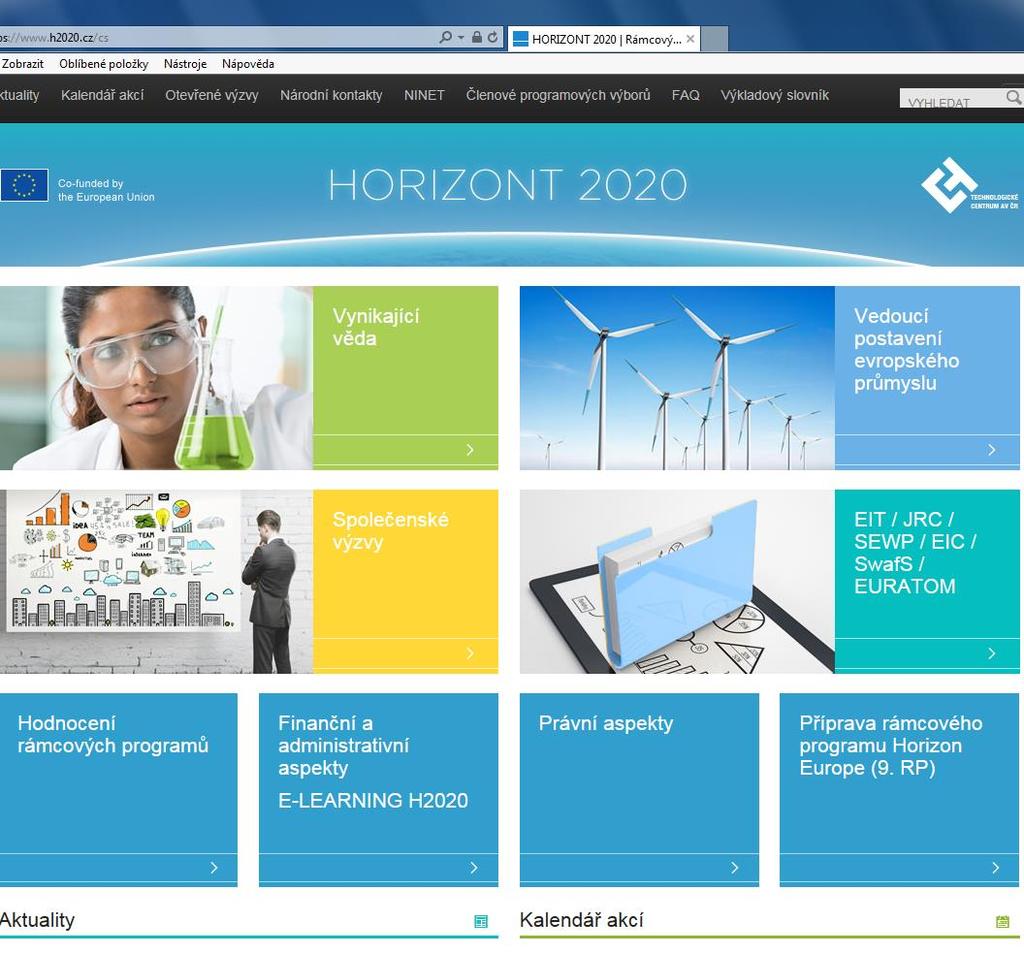Select the HORIZONT 2020 browser tab
1024x954 pixels.
pos(604,39)
